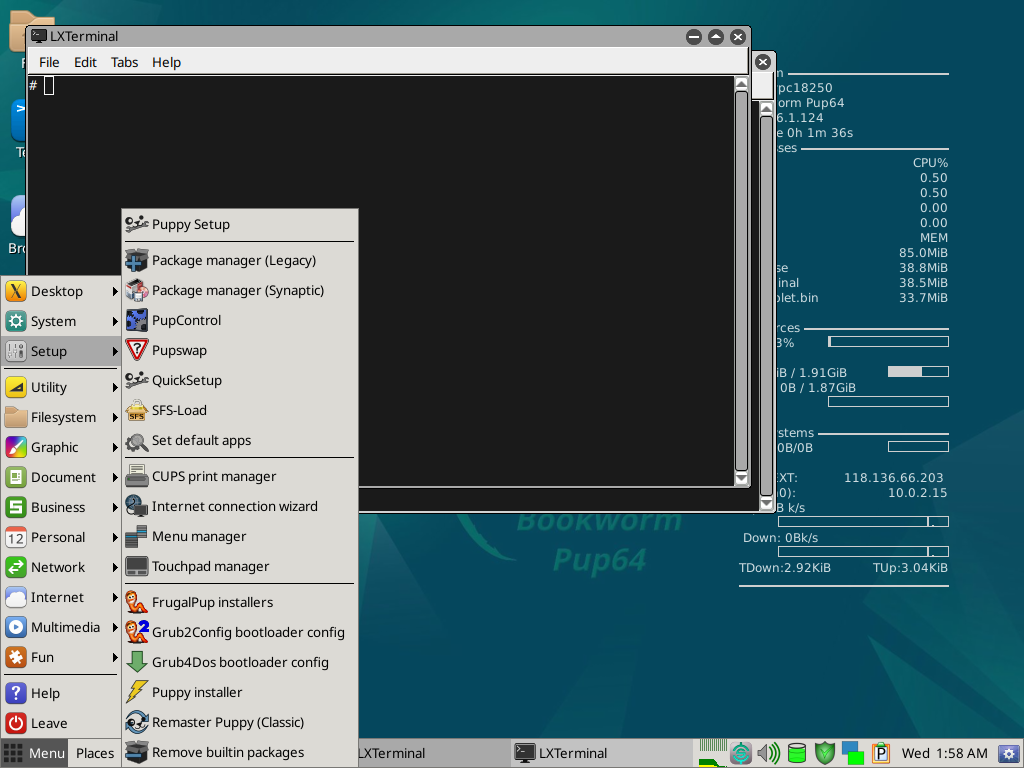Open Set default apps
1024x768 pixels.
pos(240,440)
